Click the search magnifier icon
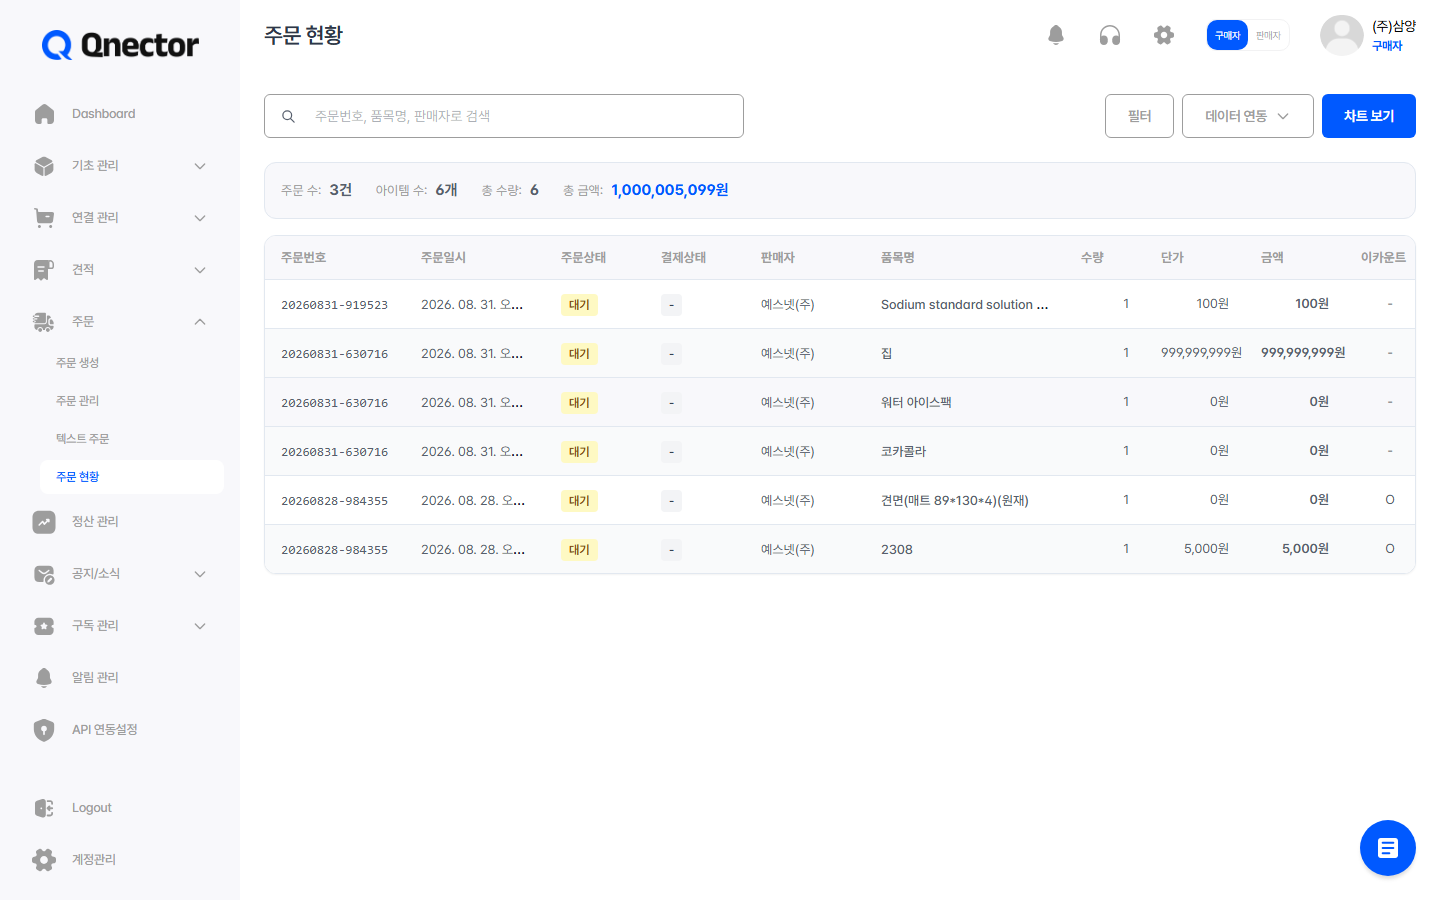The image size is (1440, 900). point(288,116)
